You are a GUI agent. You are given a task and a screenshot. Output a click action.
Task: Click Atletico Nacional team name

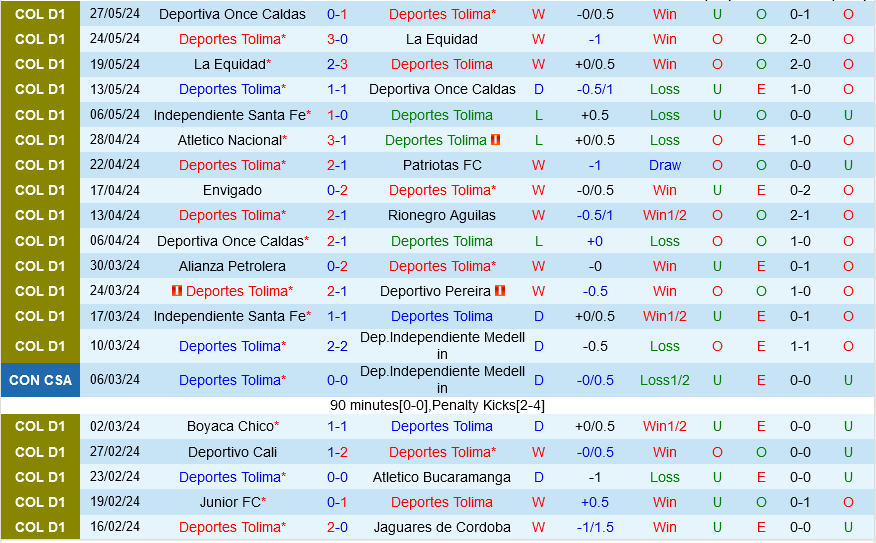tap(229, 140)
